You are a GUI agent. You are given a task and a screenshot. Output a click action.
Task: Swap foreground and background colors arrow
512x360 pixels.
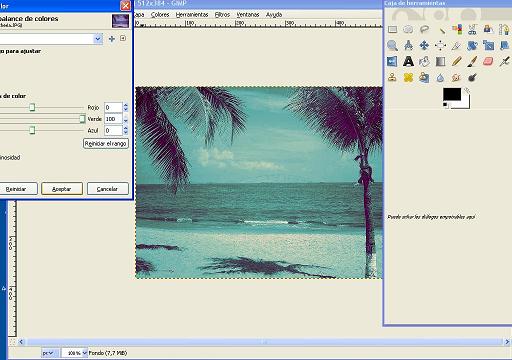click(x=467, y=90)
